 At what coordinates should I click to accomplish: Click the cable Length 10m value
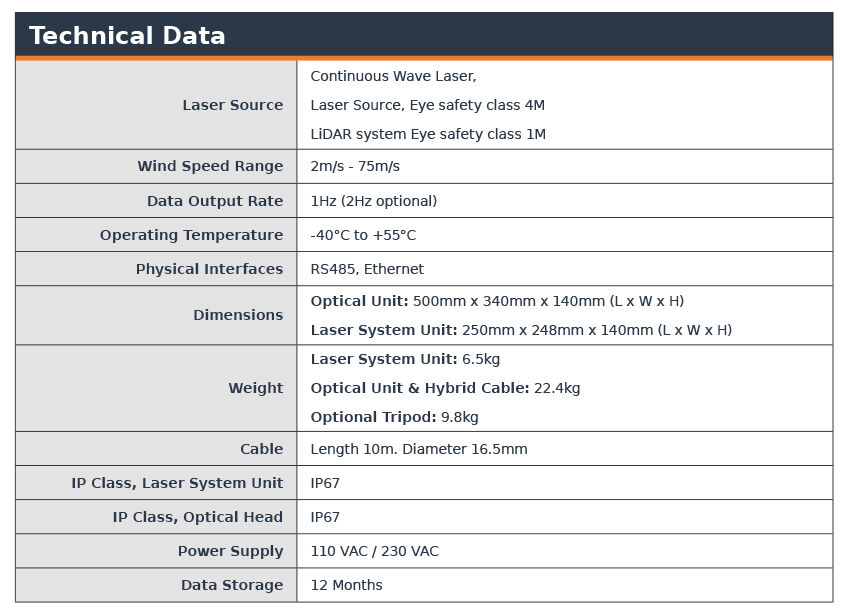point(418,449)
